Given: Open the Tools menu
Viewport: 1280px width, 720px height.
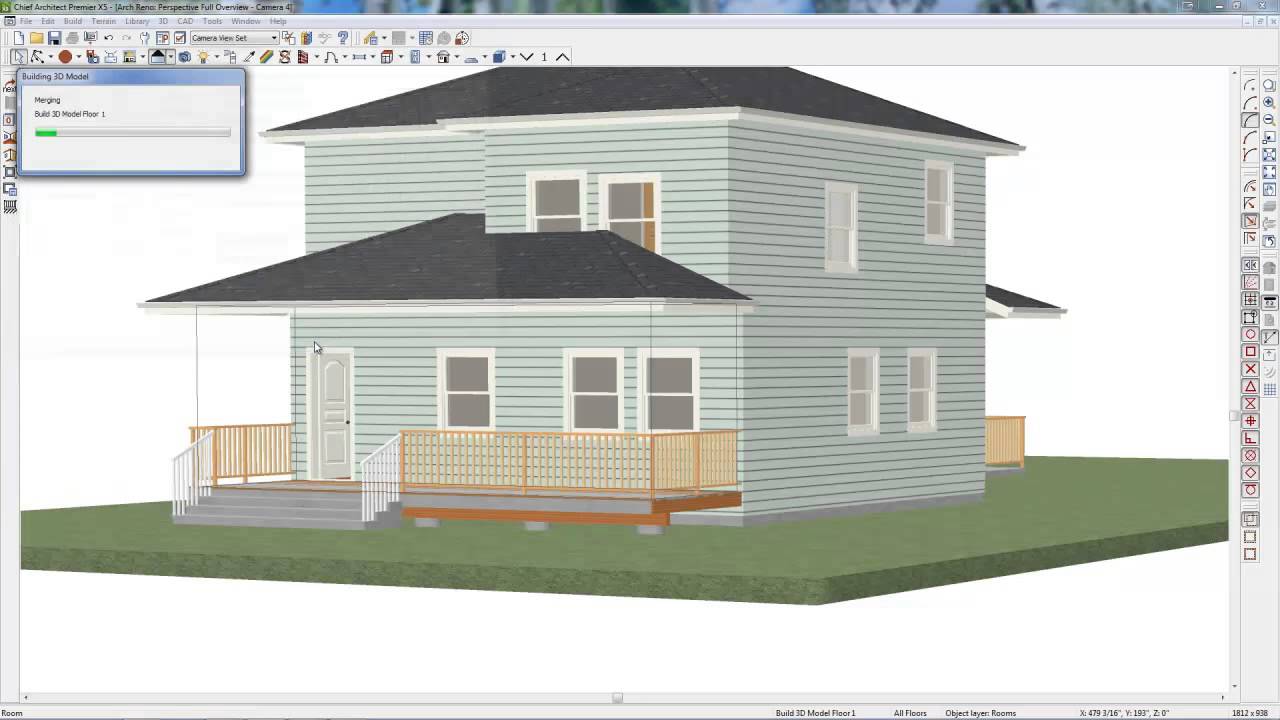Looking at the screenshot, I should [212, 21].
